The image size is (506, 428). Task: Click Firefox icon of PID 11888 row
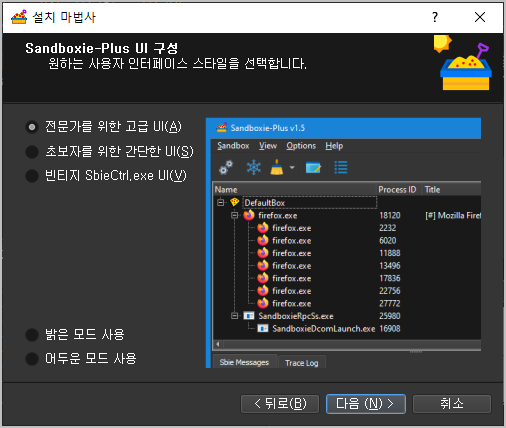click(263, 253)
